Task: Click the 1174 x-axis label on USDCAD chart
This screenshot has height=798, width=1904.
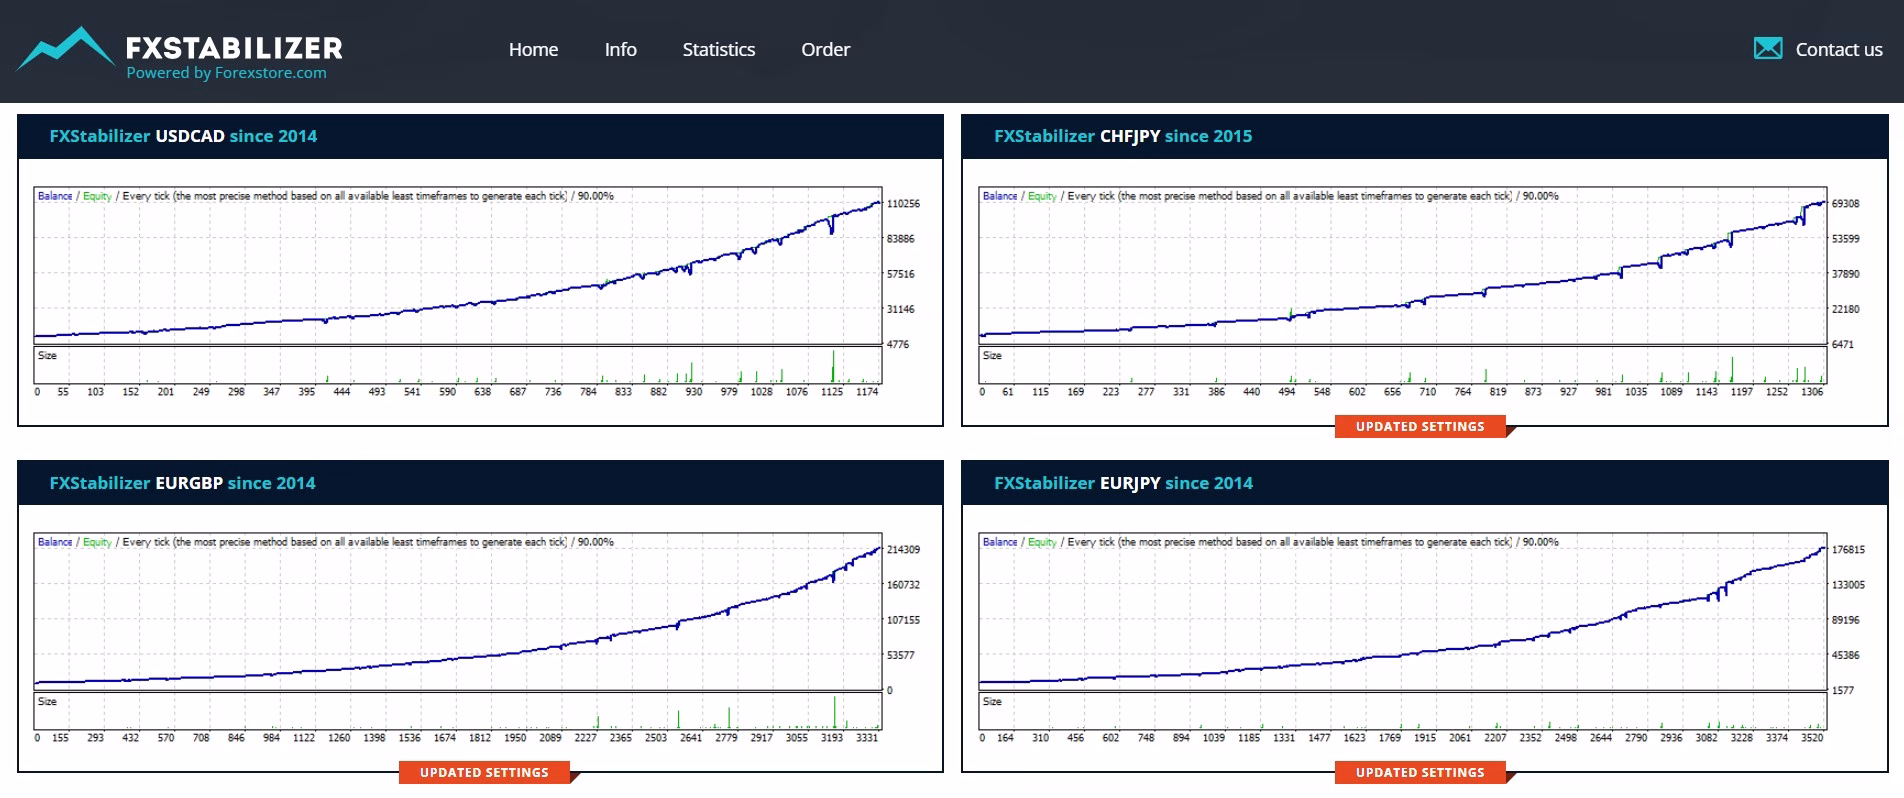Action: coord(867,392)
